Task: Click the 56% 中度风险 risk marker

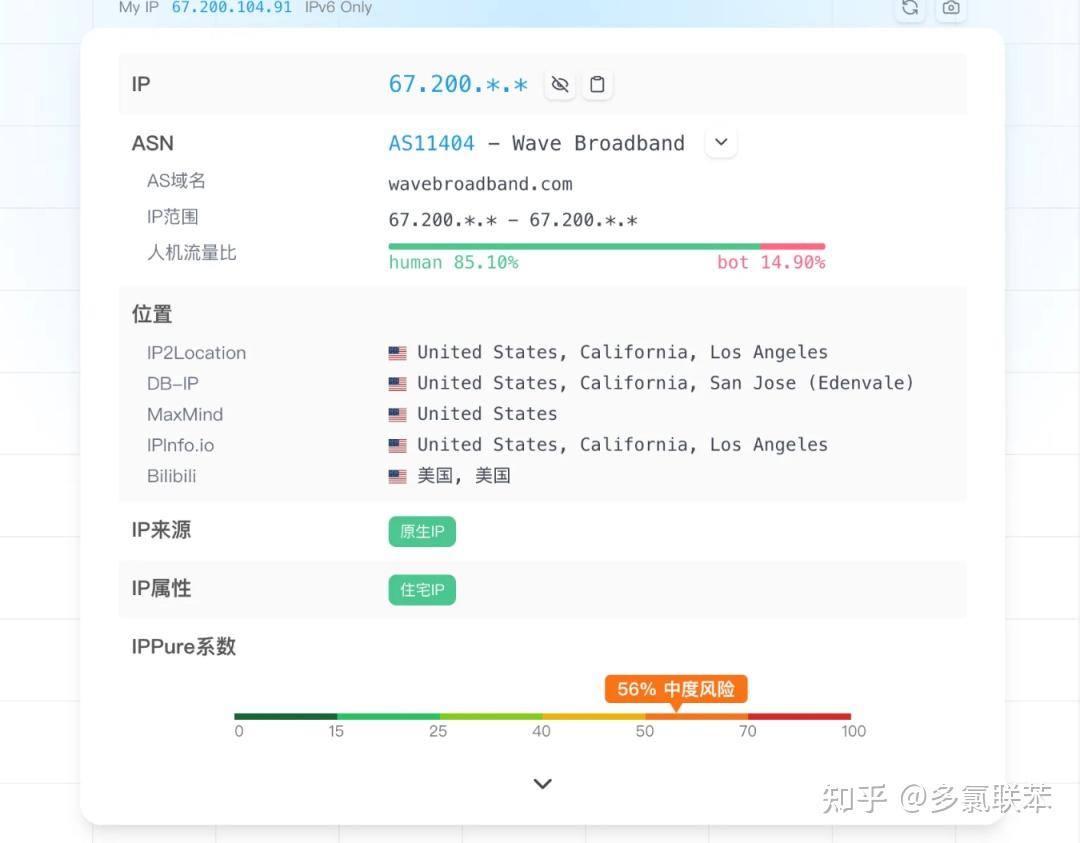Action: coord(676,689)
